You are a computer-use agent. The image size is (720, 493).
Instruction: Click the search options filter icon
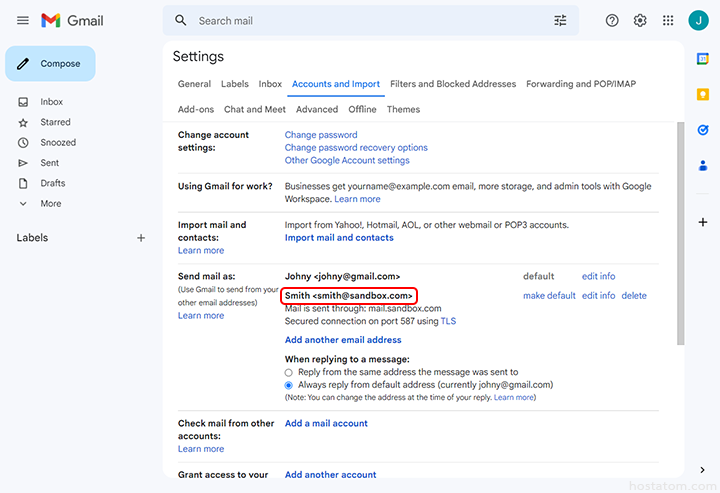point(560,20)
